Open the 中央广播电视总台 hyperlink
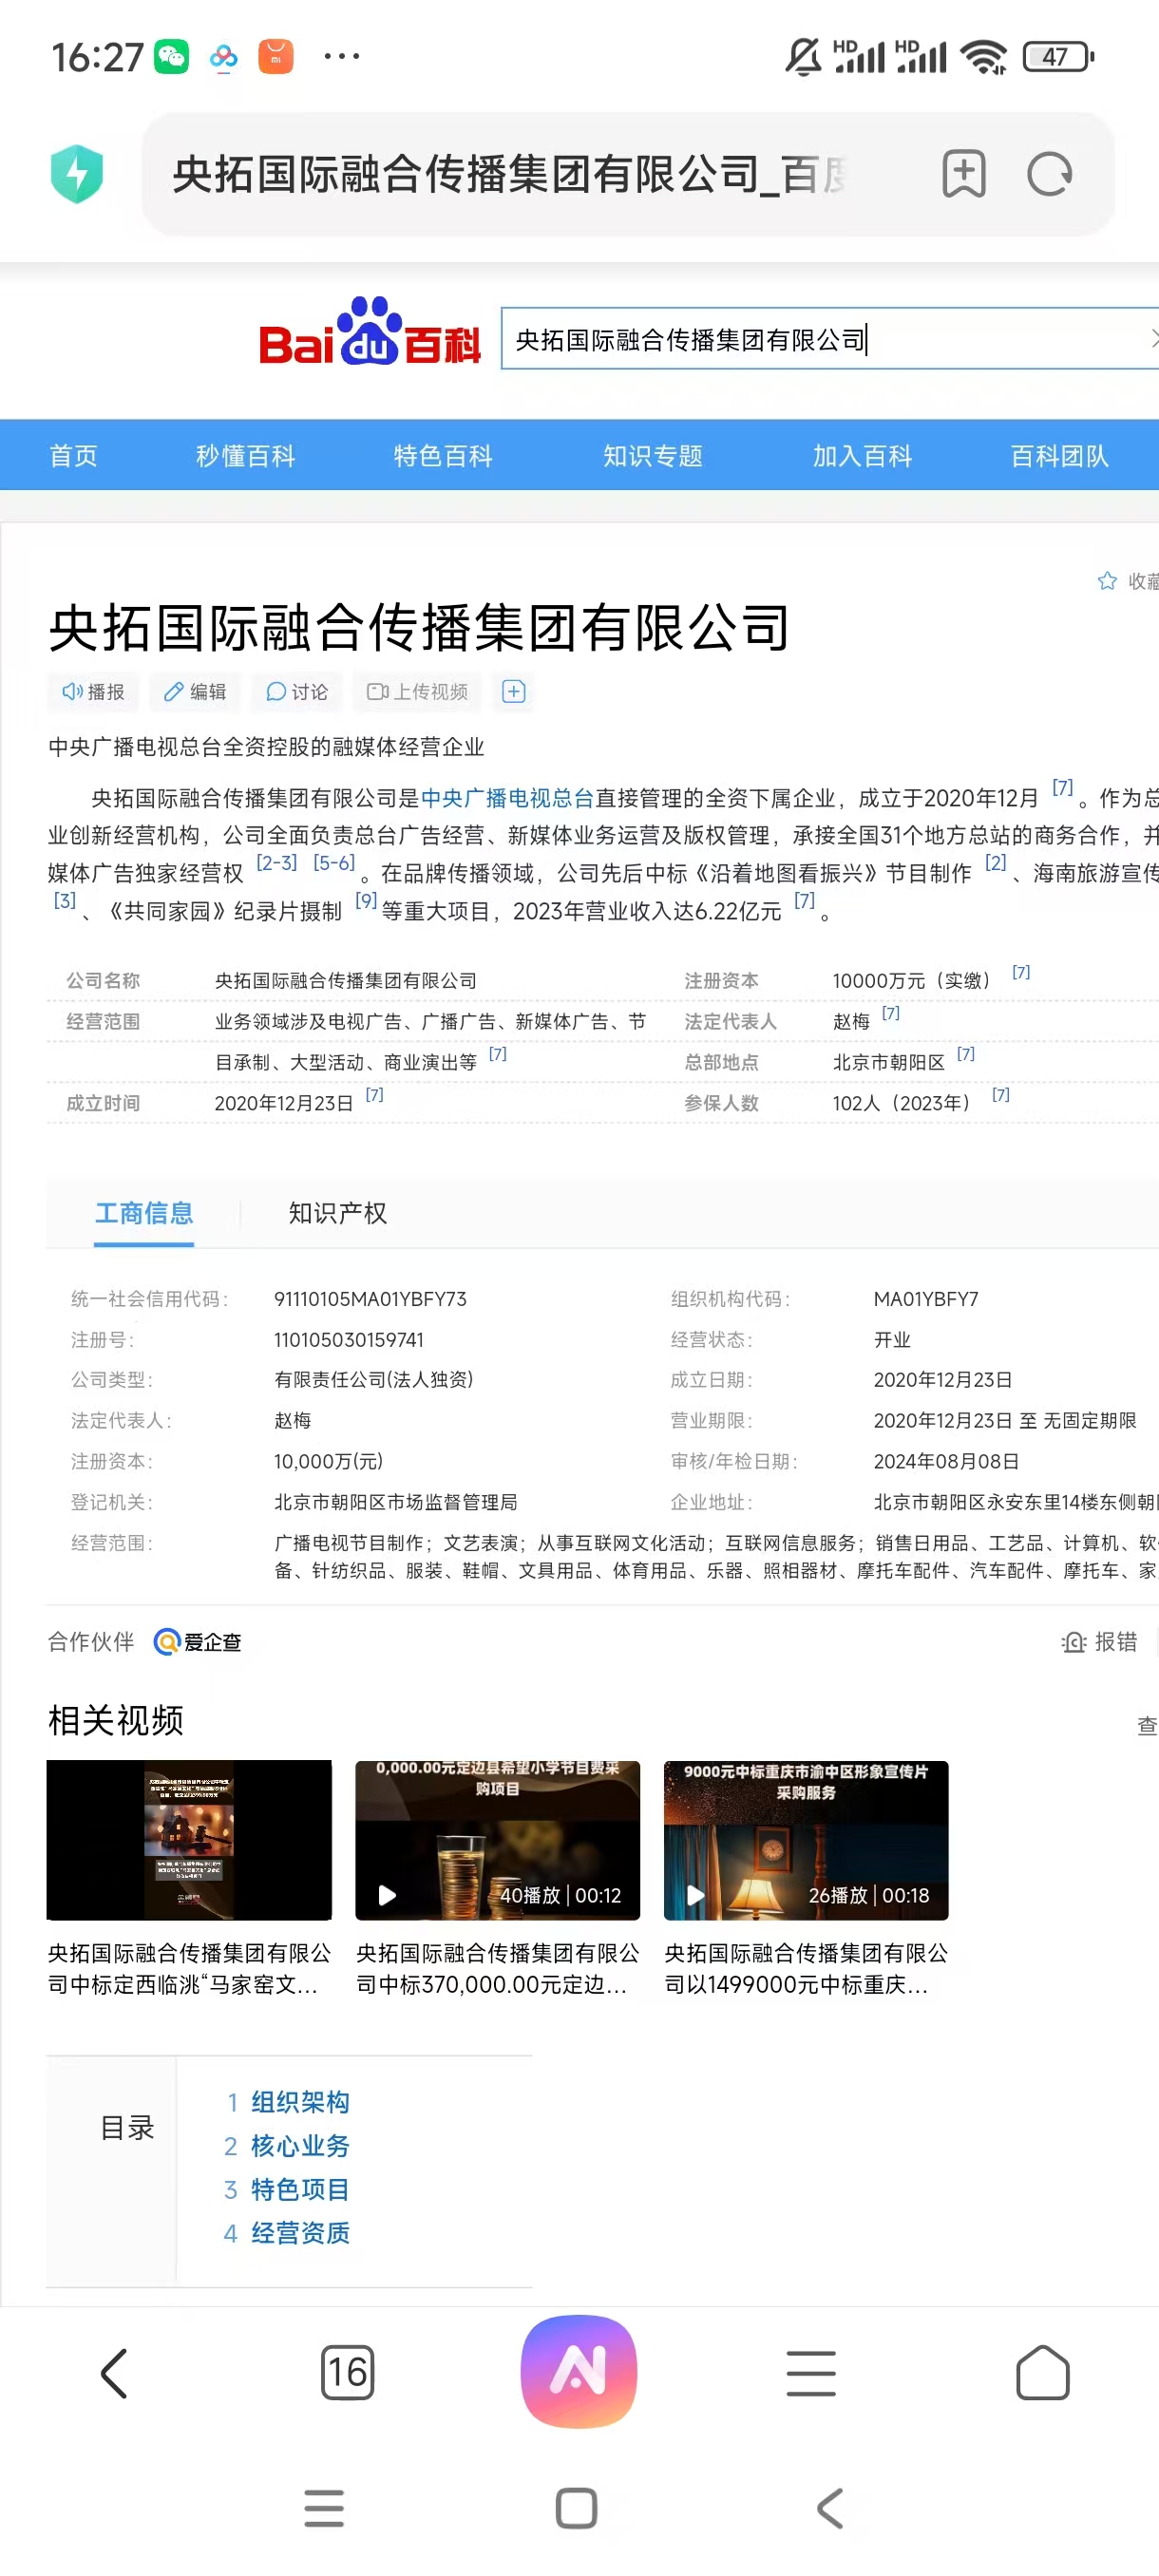This screenshot has width=1159, height=2576. pyautogui.click(x=507, y=798)
